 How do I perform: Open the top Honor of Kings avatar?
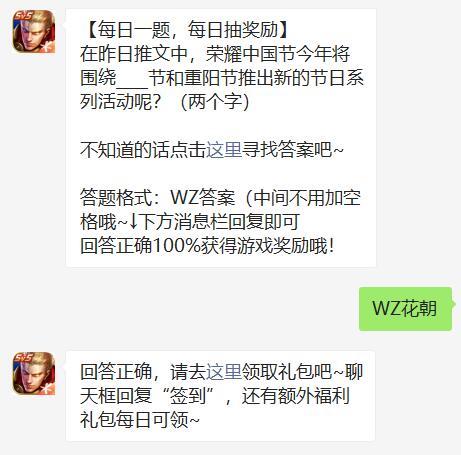coord(34,31)
